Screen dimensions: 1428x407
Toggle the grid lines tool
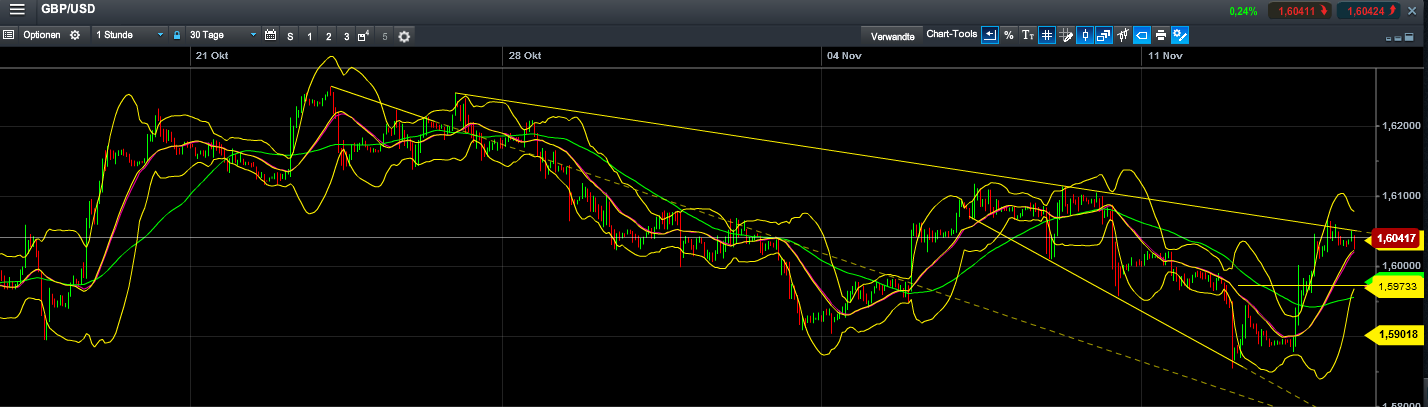pos(1047,35)
